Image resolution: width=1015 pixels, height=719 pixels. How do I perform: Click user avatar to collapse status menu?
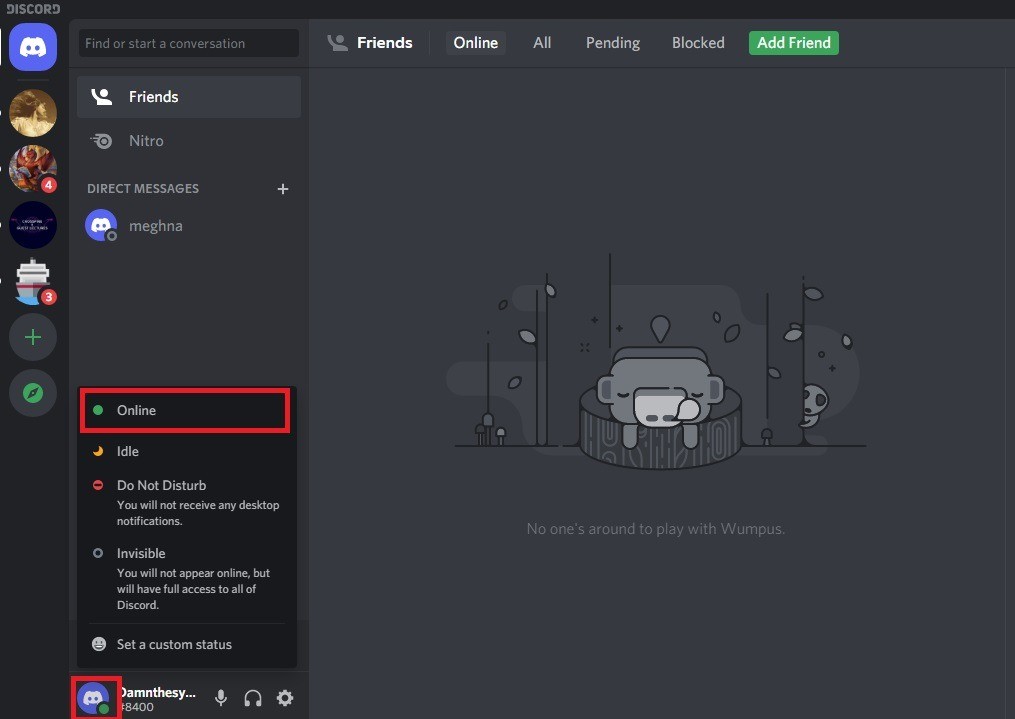pyautogui.click(x=94, y=697)
